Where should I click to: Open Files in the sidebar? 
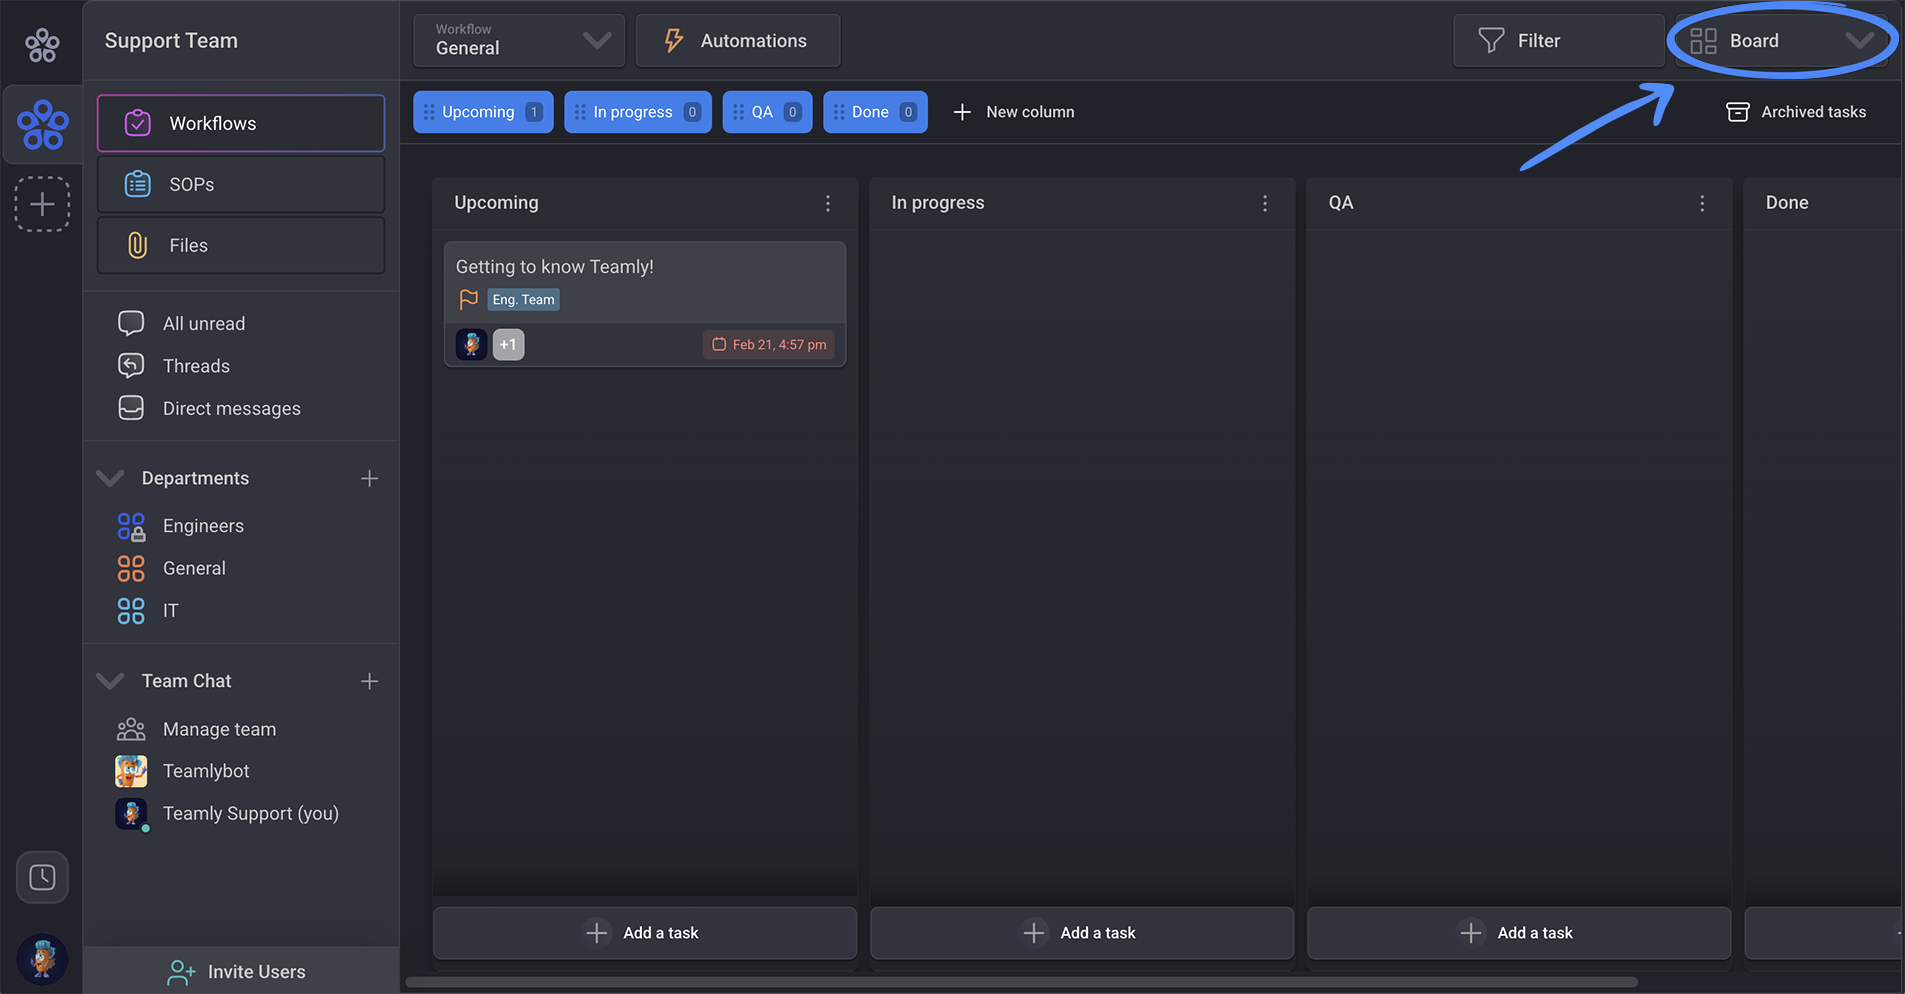pos(241,245)
